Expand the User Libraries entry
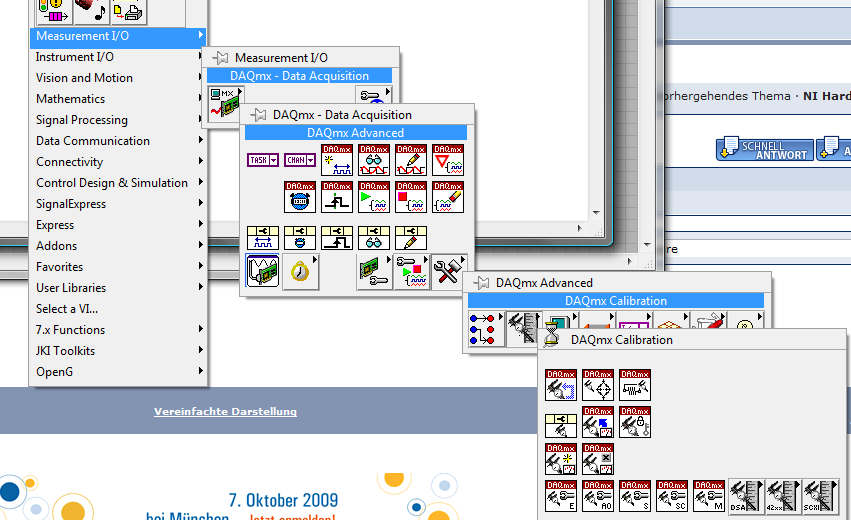This screenshot has width=851, height=520. pyautogui.click(x=118, y=288)
